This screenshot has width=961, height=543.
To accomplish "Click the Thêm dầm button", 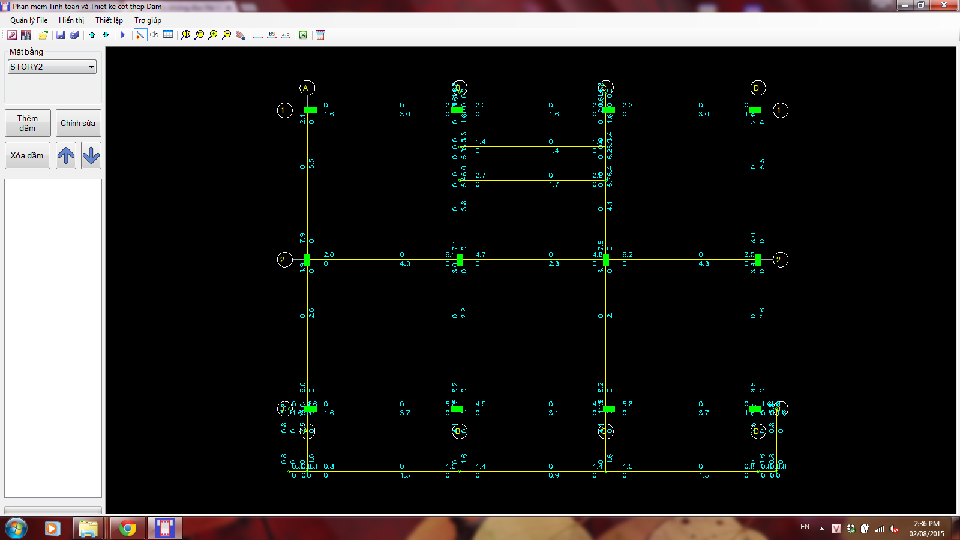I will coord(28,123).
